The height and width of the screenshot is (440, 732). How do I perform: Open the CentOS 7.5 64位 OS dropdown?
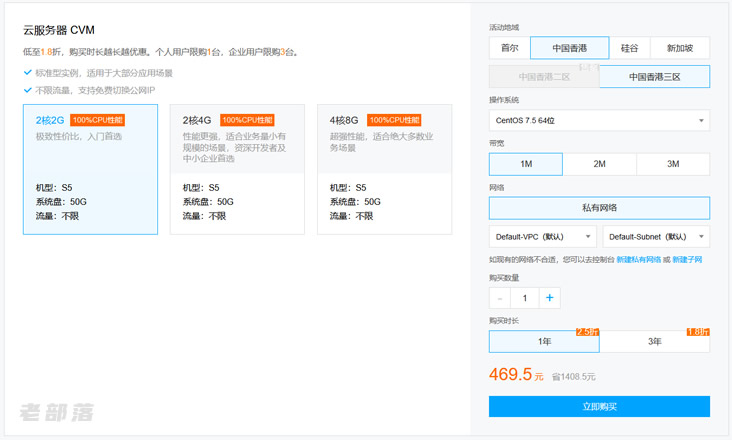(x=599, y=120)
